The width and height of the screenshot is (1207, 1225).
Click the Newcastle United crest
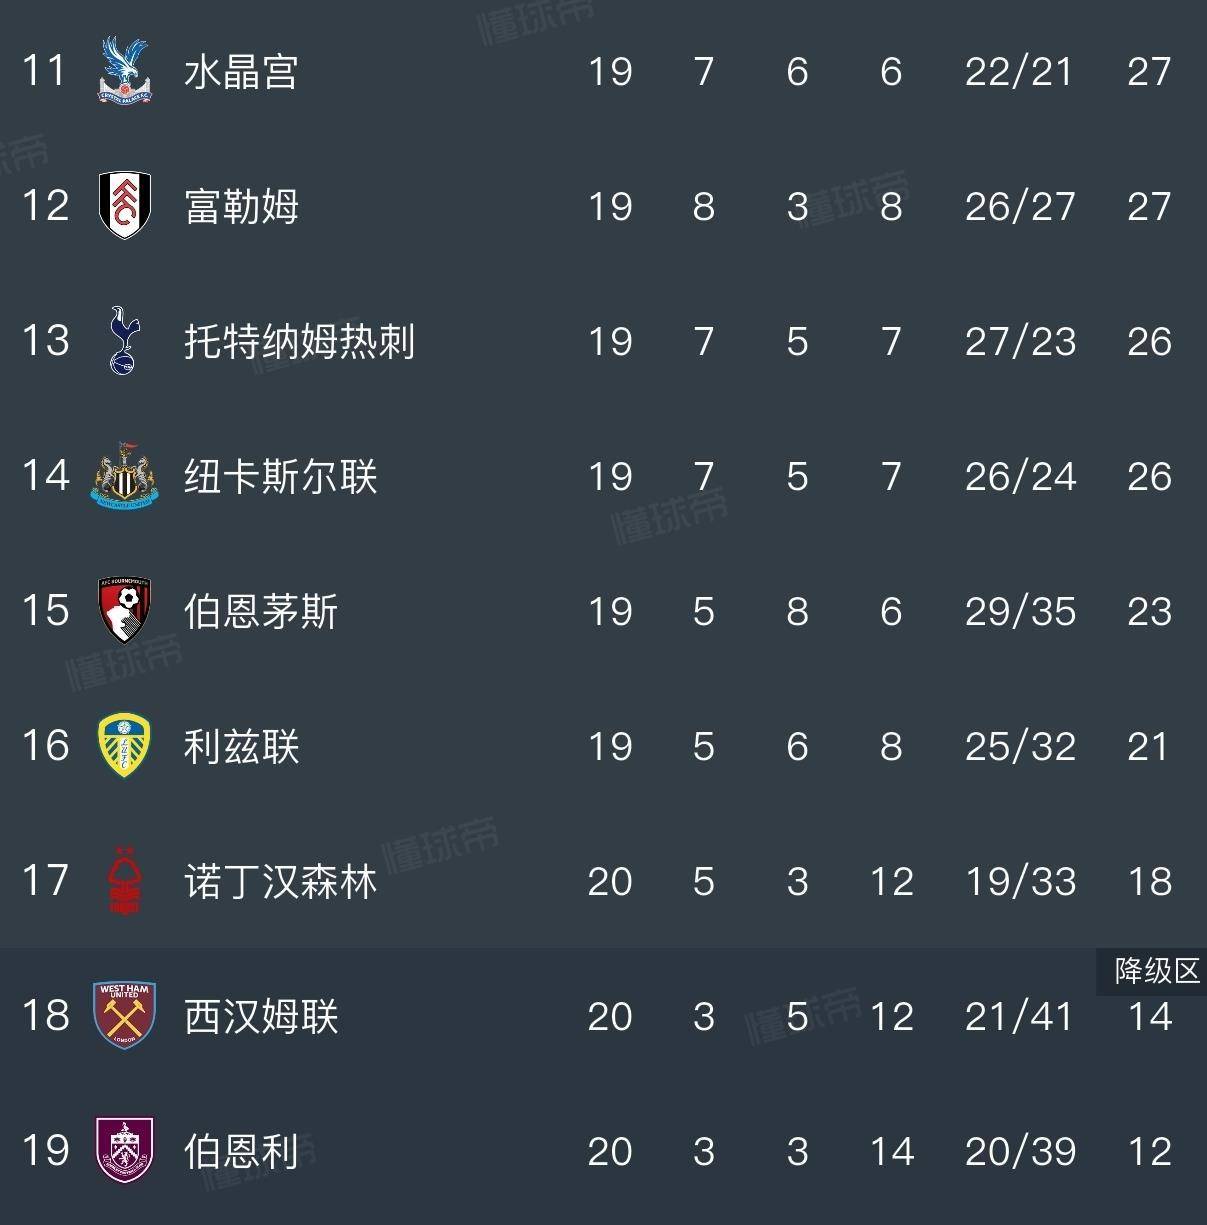click(124, 476)
